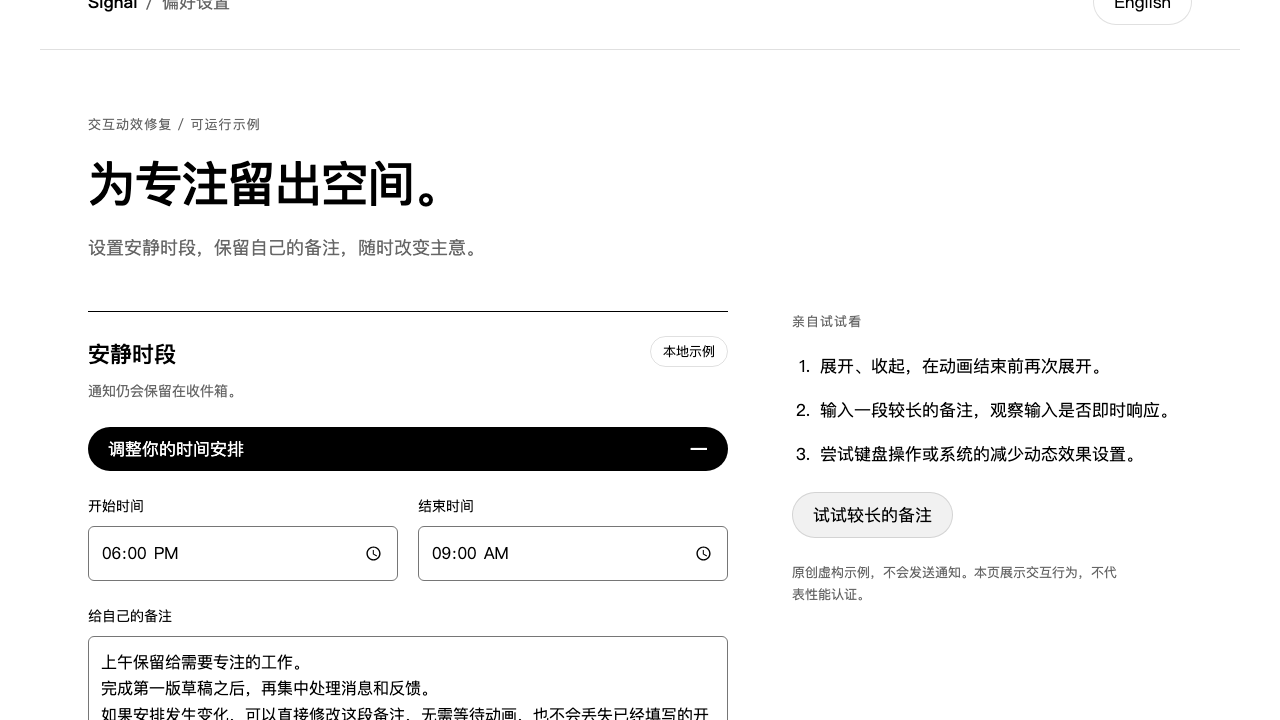Click the 交互动效修复 / 可运行示例 label
Image resolution: width=1280 pixels, height=720 pixels.
click(174, 124)
